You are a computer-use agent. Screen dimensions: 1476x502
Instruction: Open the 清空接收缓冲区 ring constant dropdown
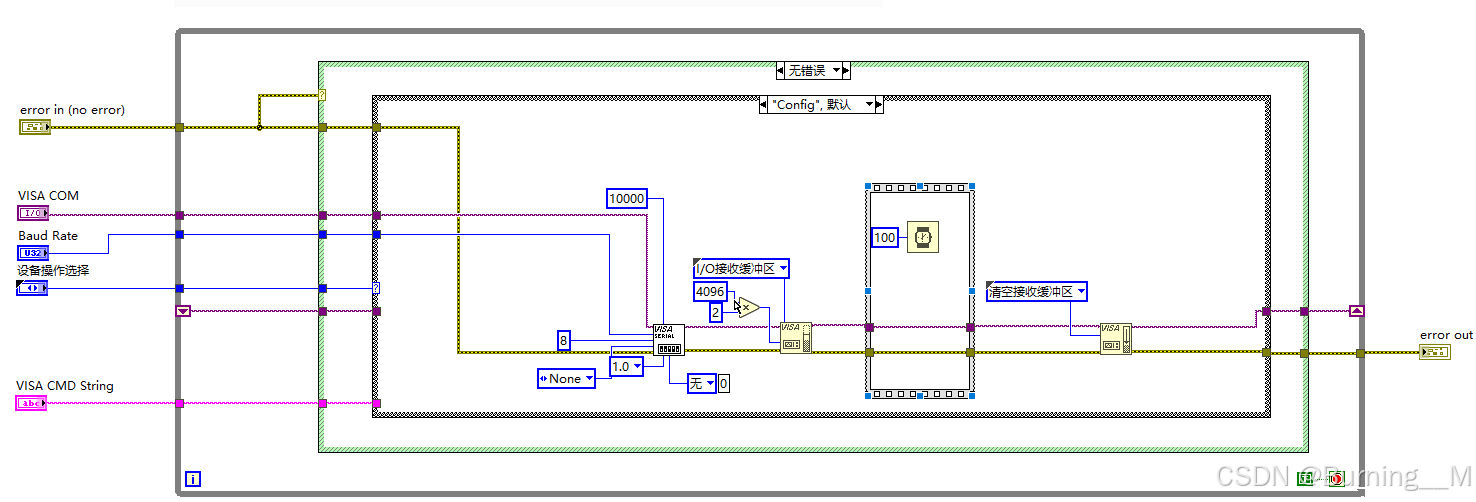coord(1082,292)
